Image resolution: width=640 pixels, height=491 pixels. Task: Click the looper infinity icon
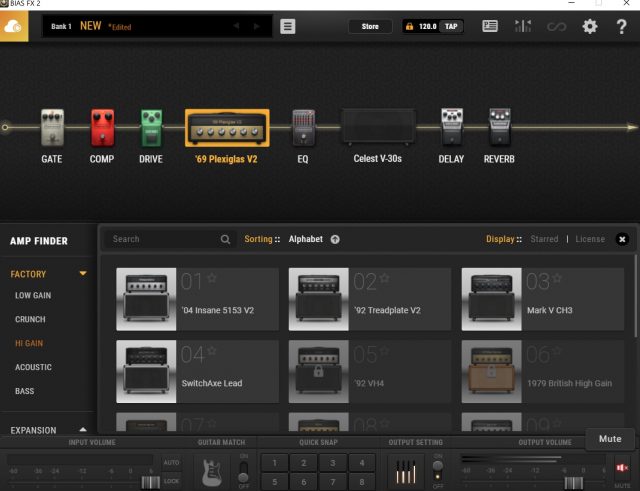pos(556,27)
